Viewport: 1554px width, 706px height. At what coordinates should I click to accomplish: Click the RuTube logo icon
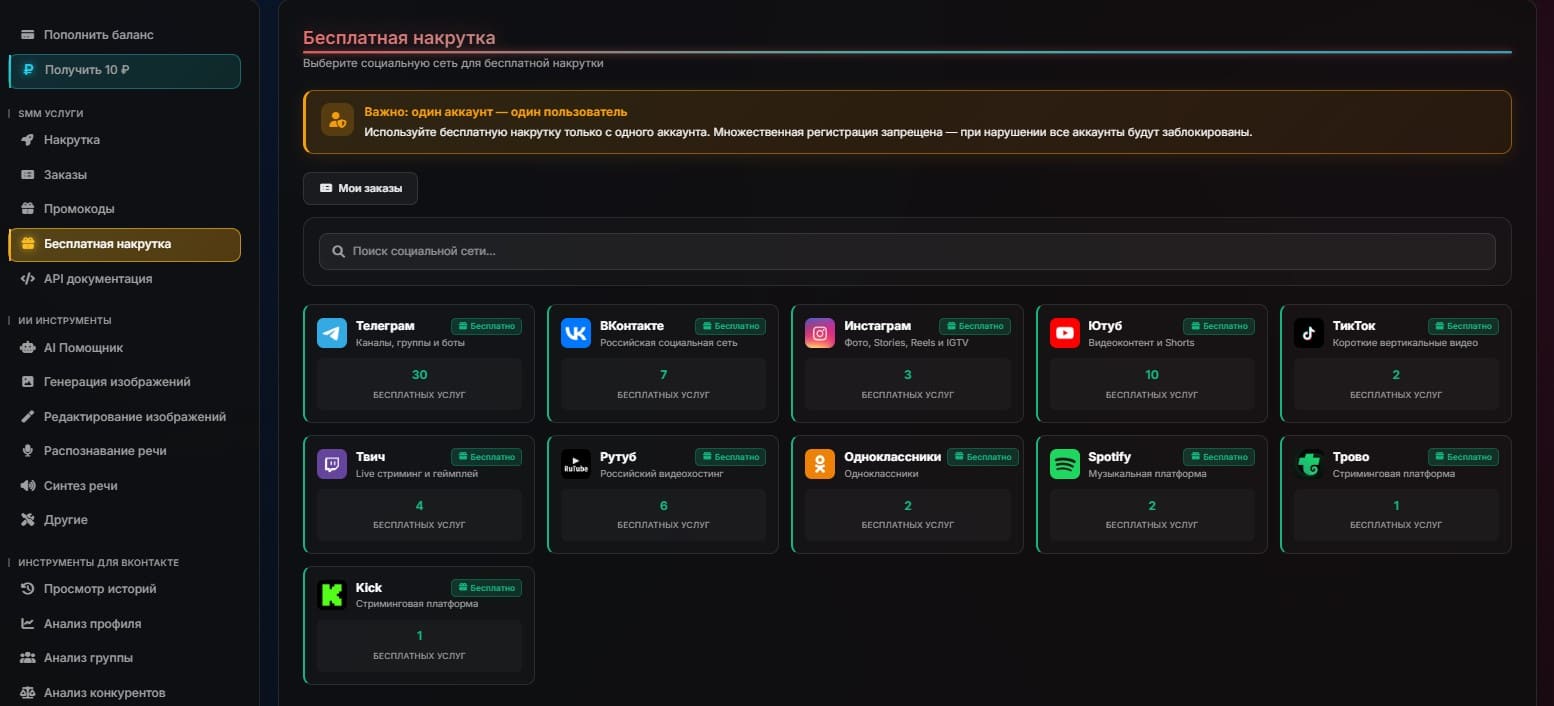[576, 464]
